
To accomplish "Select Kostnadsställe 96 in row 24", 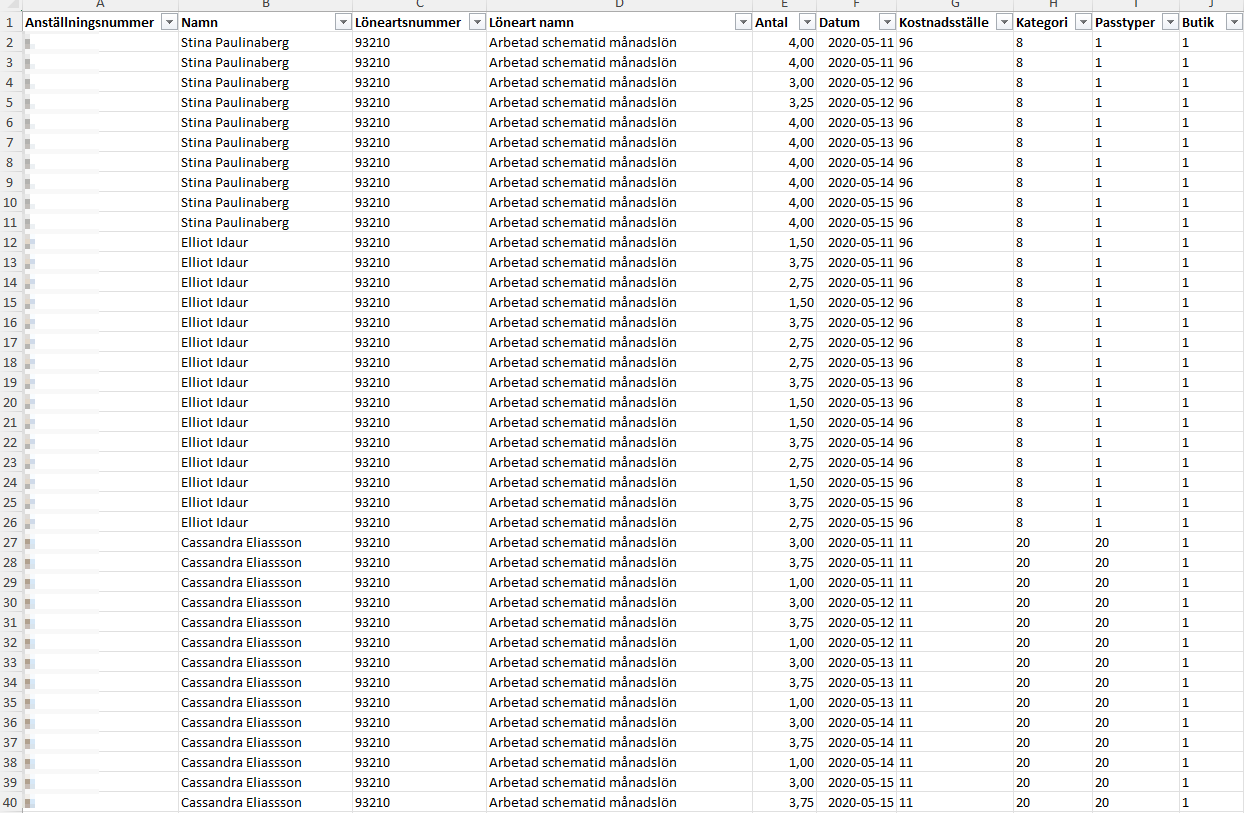I will tap(955, 482).
